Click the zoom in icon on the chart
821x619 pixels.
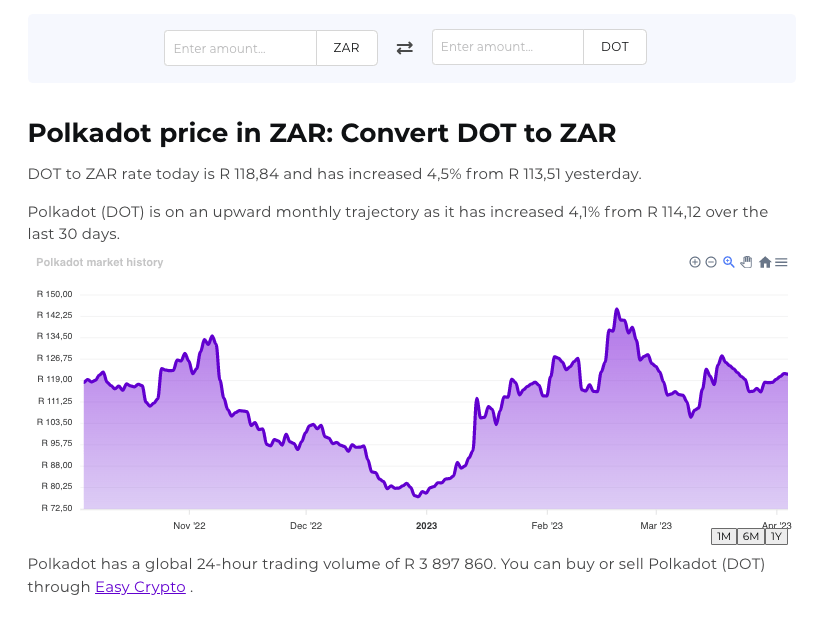tap(695, 262)
